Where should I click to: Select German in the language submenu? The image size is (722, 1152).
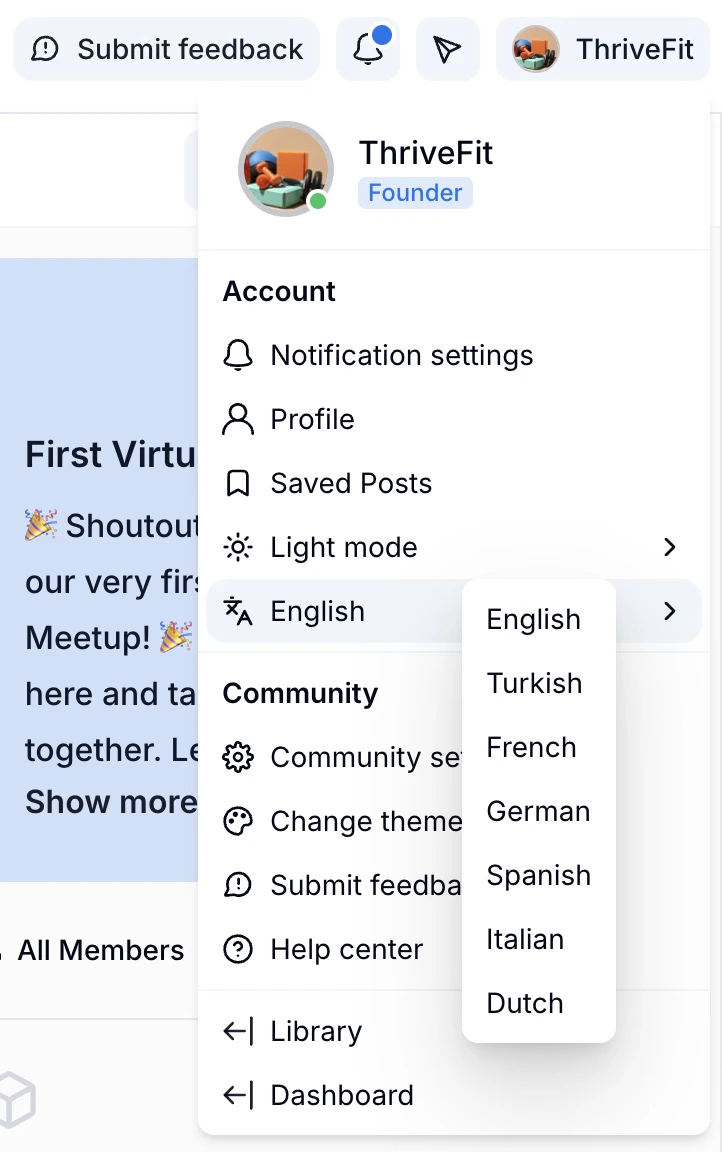pyautogui.click(x=538, y=811)
